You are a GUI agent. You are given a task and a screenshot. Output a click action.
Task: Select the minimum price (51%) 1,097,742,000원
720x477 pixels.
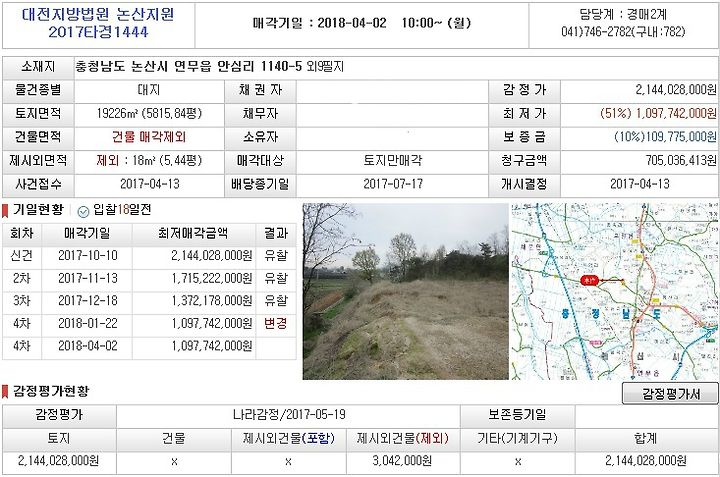658,113
